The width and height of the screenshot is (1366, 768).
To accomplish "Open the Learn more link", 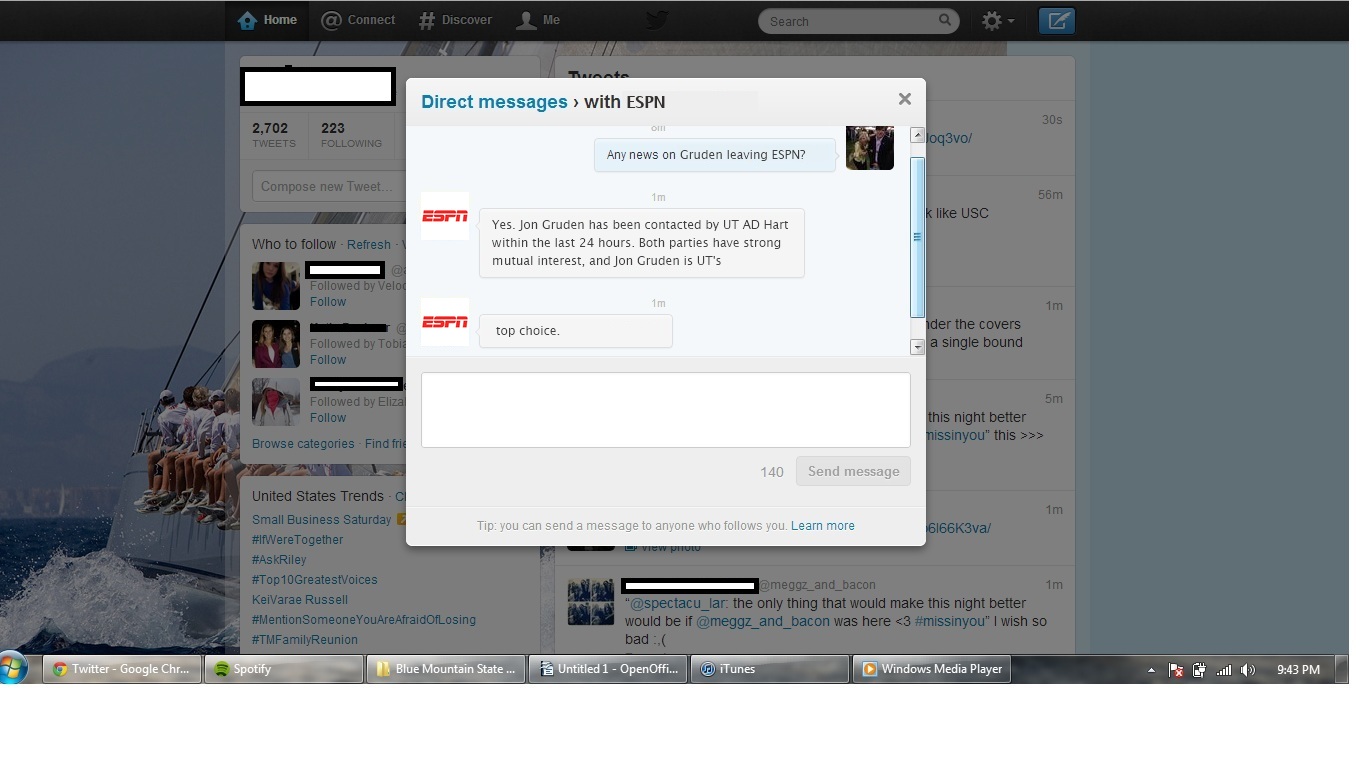I will [822, 525].
